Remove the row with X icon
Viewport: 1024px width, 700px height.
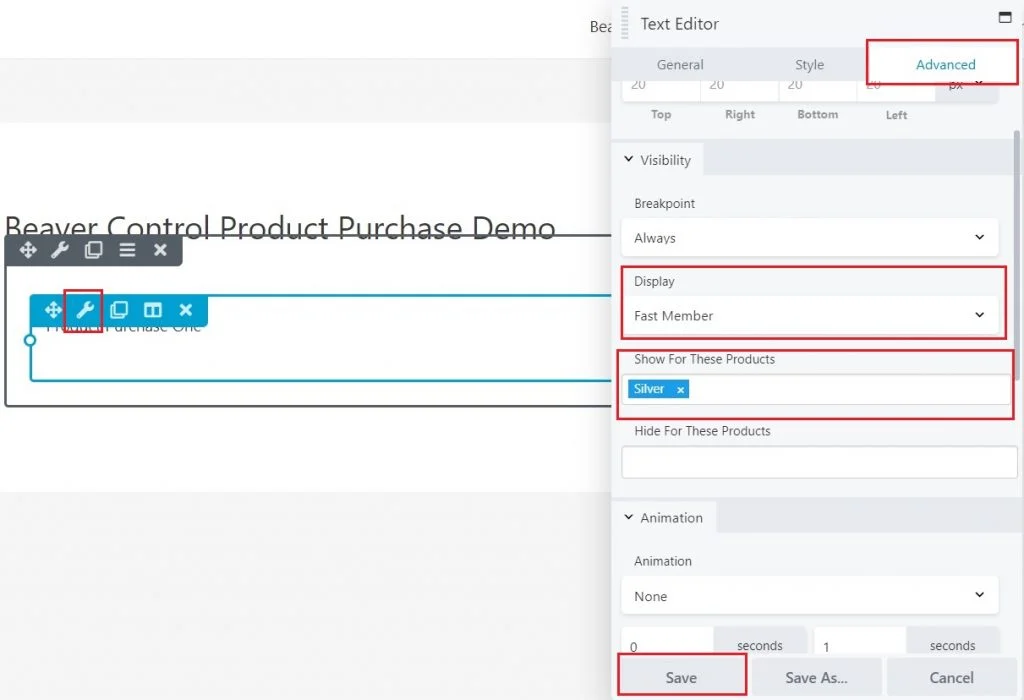[x=160, y=250]
